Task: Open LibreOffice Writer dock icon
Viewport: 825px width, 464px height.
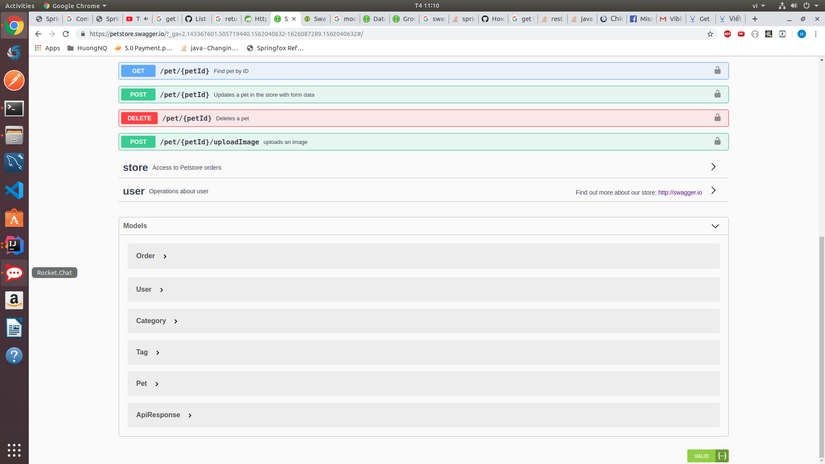Action: click(x=14, y=328)
